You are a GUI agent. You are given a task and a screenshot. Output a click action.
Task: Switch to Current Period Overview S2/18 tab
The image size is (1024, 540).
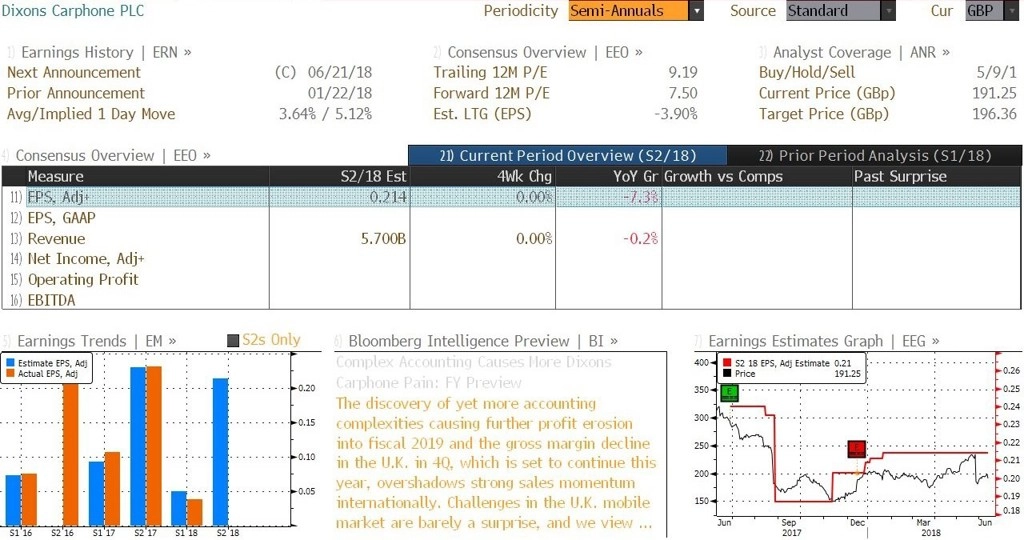pyautogui.click(x=568, y=155)
